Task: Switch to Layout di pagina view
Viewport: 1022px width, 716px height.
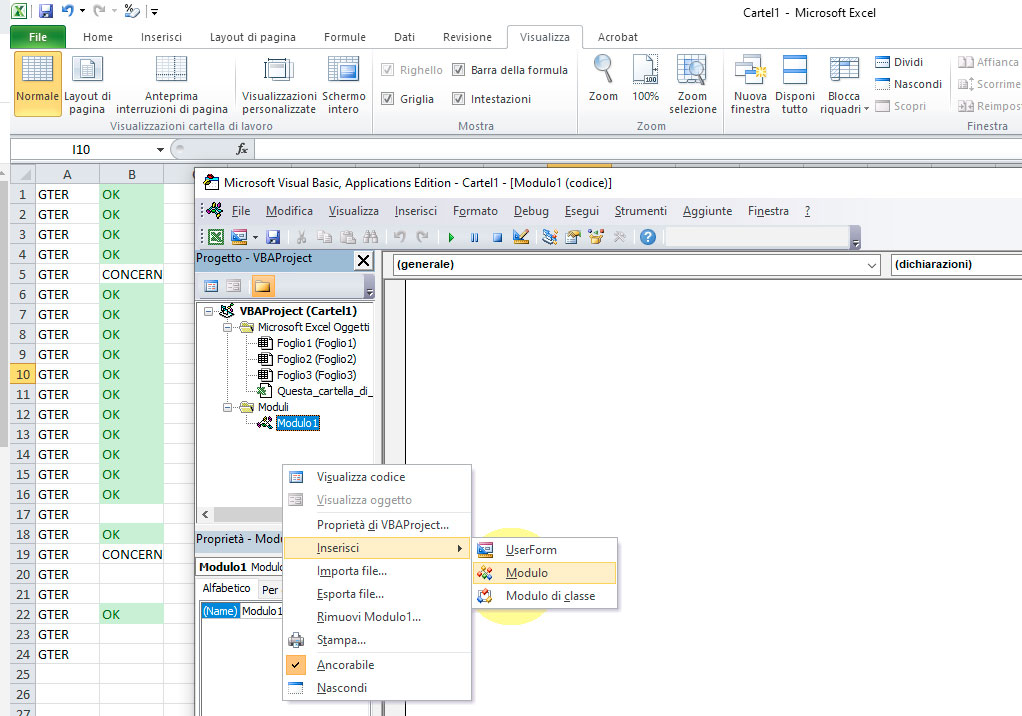Action: tap(87, 84)
